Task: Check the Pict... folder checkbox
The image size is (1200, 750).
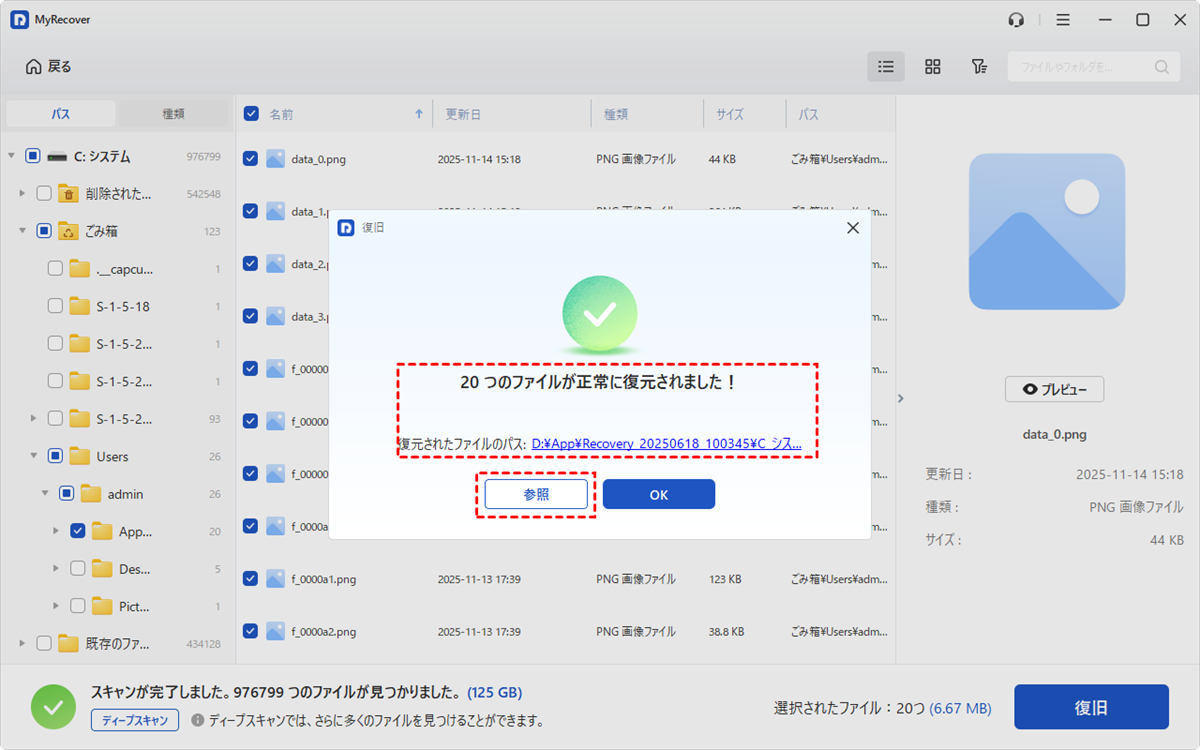Action: pos(78,606)
